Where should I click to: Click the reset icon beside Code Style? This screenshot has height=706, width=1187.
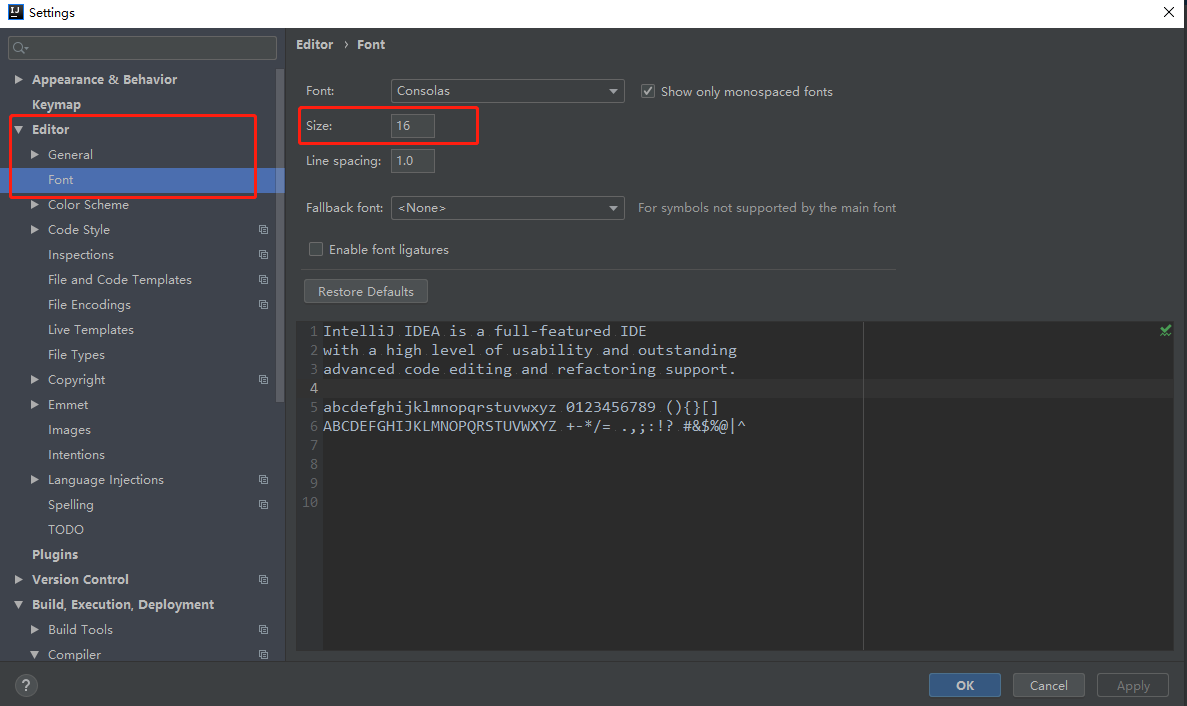click(263, 229)
